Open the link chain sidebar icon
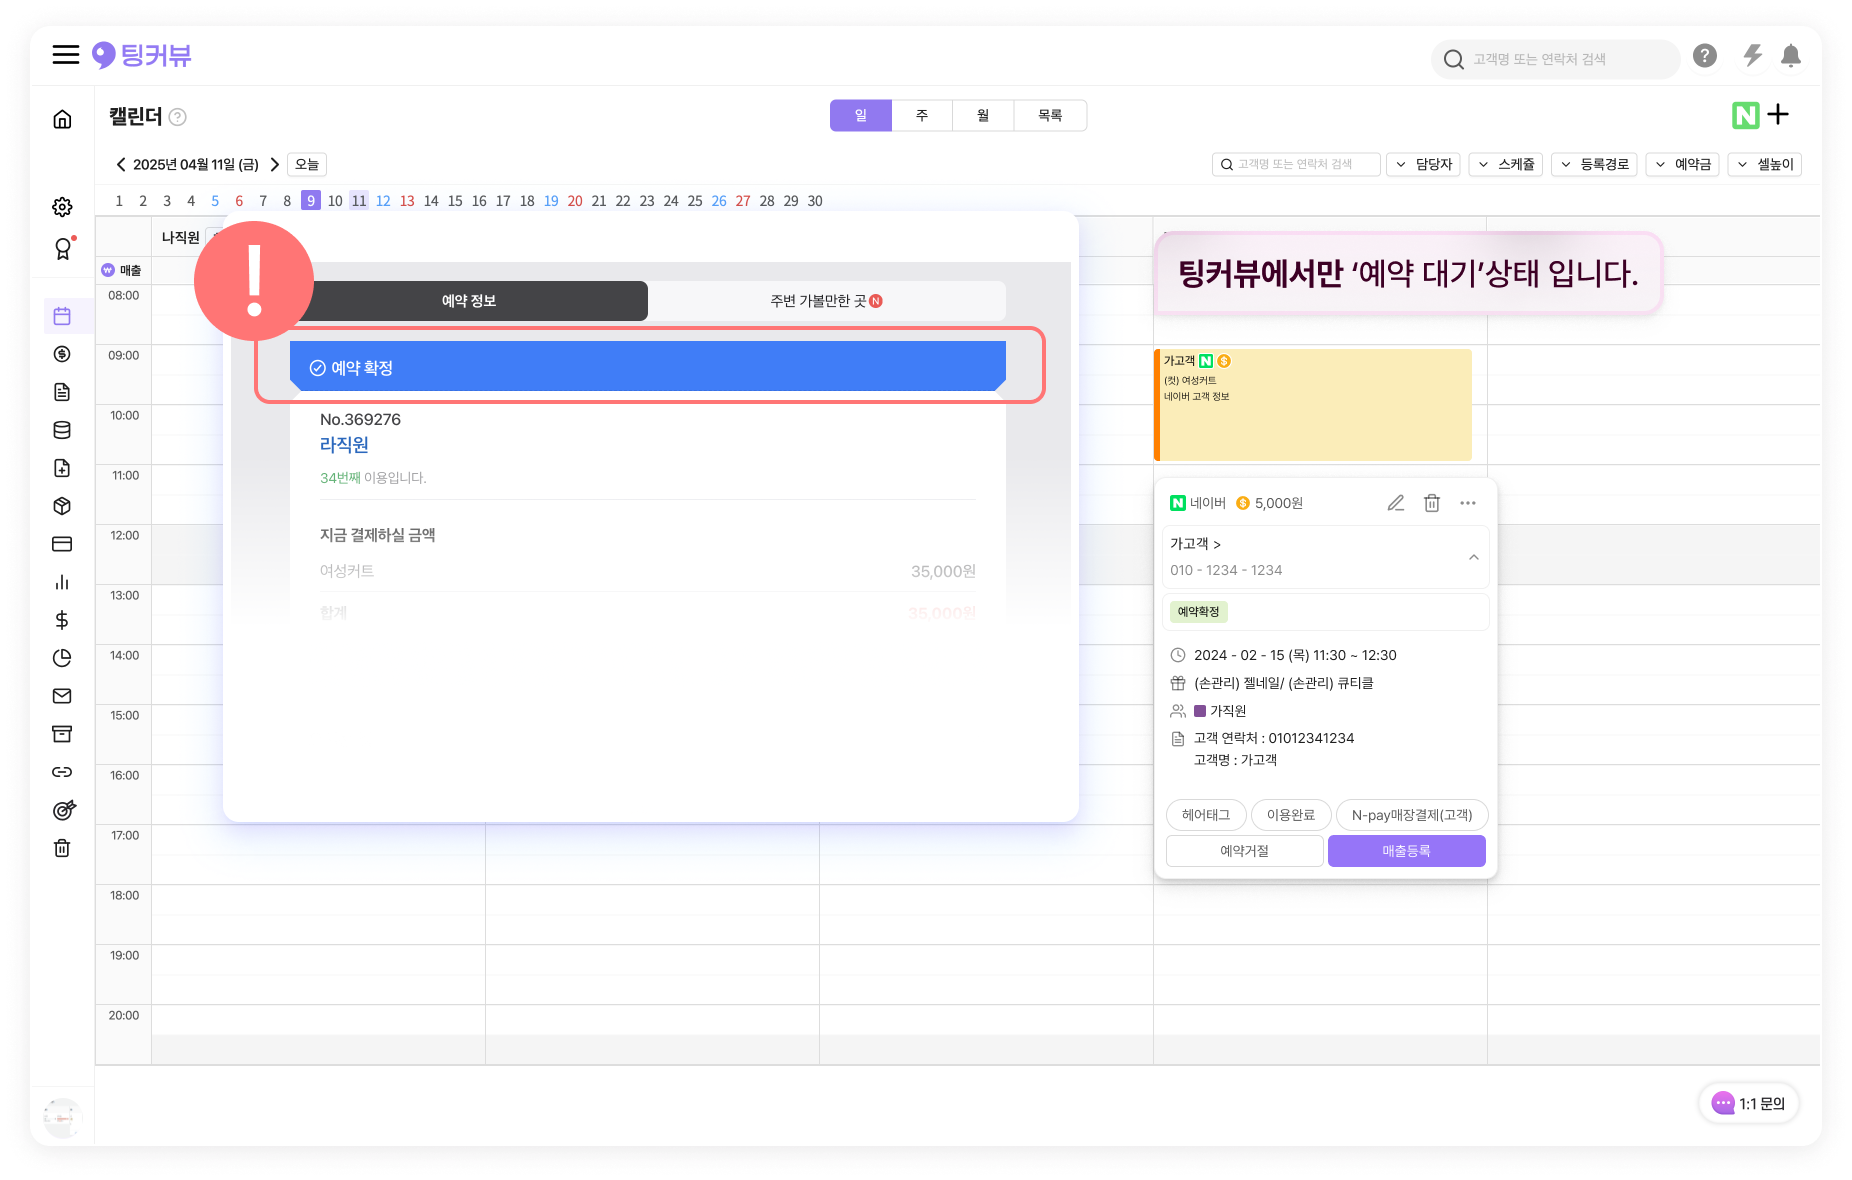This screenshot has height=1180, width=1852. click(62, 772)
